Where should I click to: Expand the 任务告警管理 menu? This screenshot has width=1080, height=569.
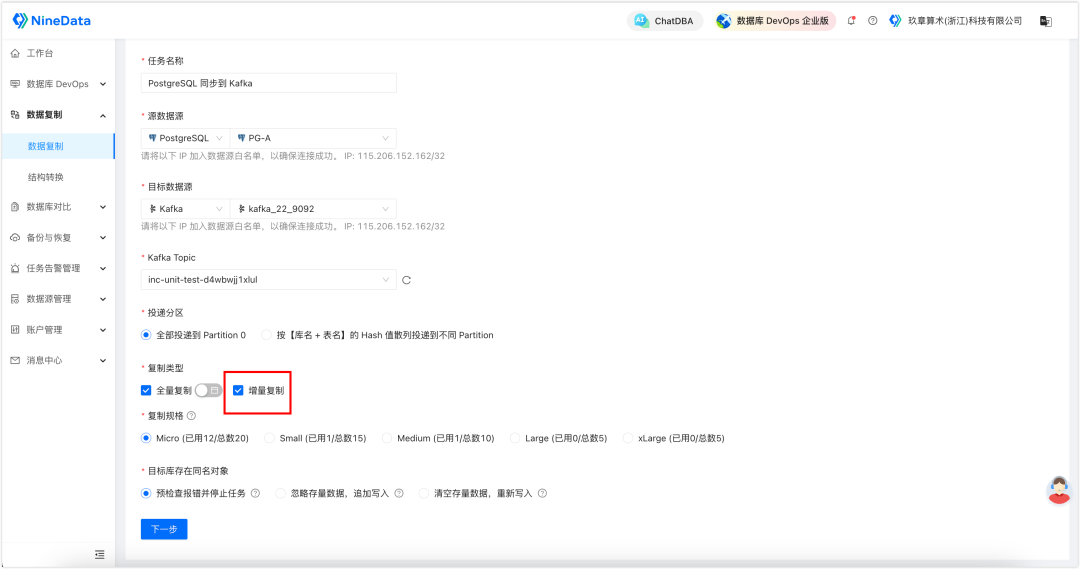[x=58, y=268]
